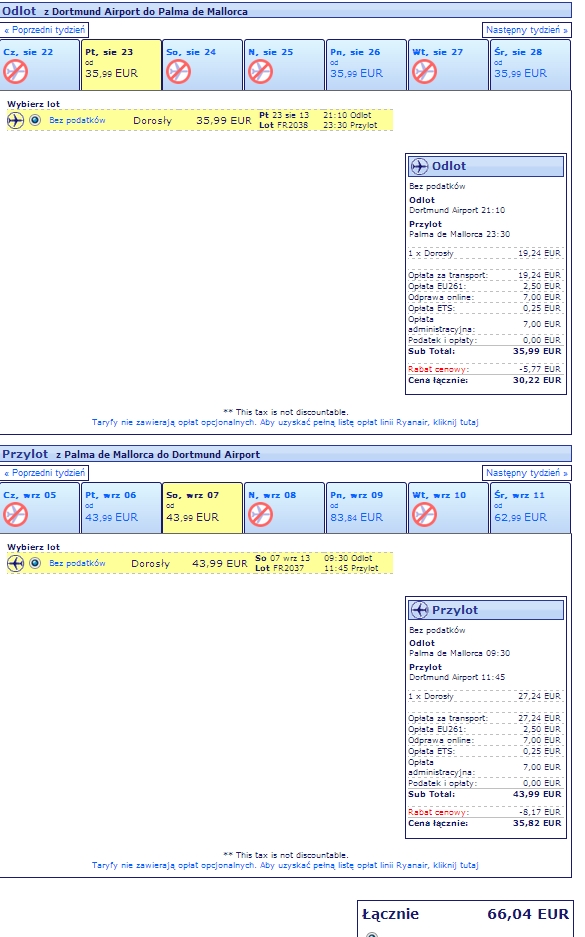Select the radio button for the 43,99 EUR return flight

pos(35,563)
